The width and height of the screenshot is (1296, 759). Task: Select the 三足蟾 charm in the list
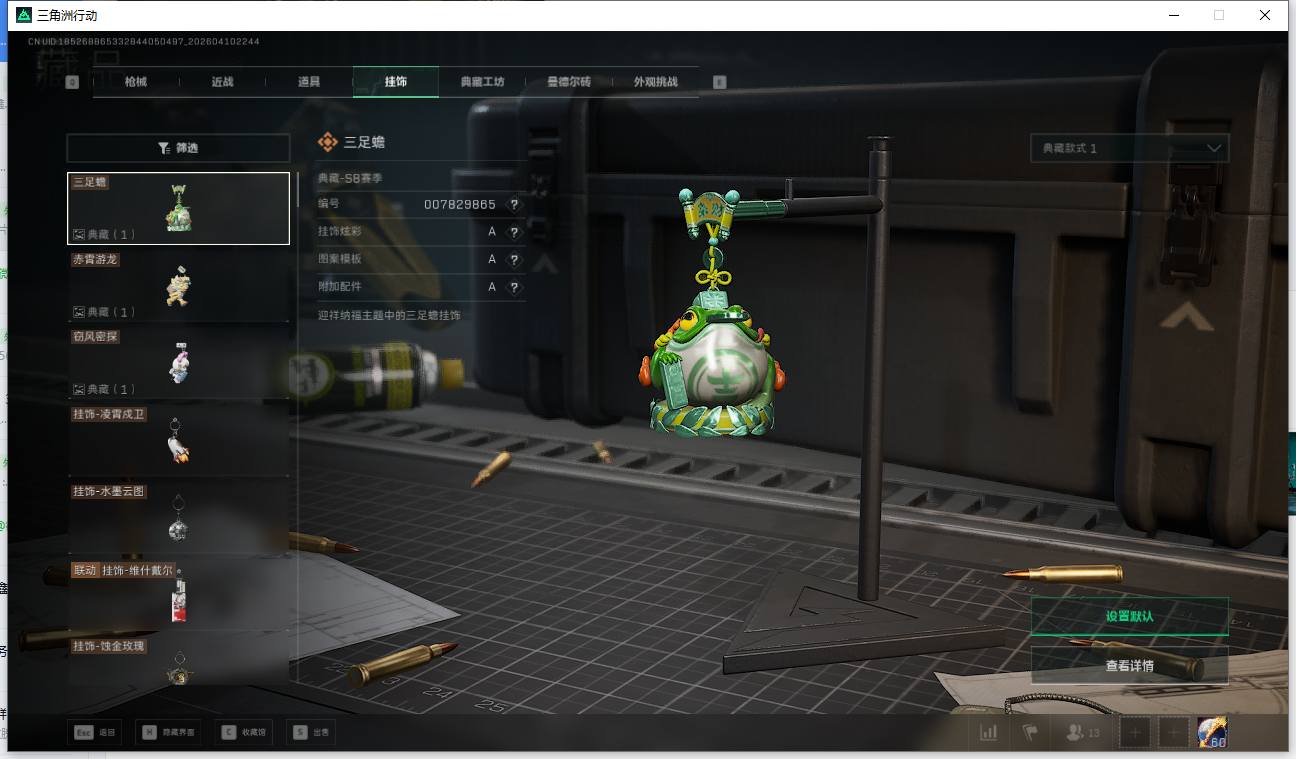(x=178, y=208)
